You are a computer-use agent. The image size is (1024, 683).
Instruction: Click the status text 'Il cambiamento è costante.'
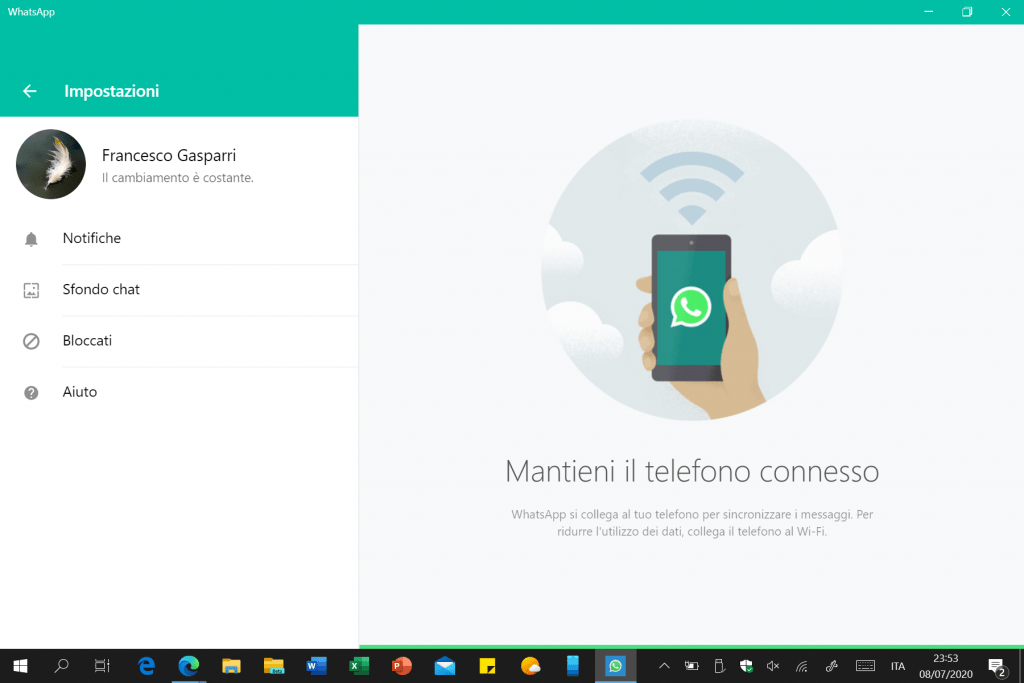178,178
